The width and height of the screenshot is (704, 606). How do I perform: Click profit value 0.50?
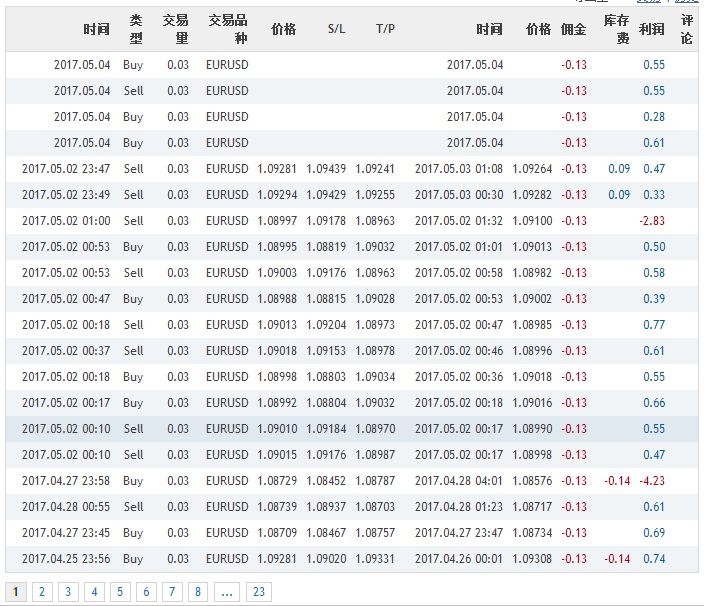point(654,247)
